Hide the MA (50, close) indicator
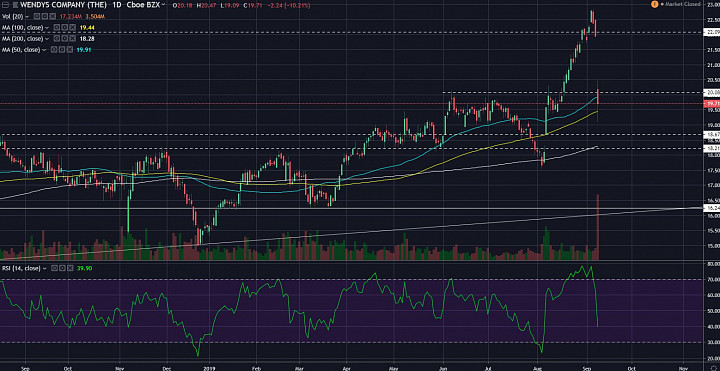This screenshot has width=720, height=371. pyautogui.click(x=54, y=50)
